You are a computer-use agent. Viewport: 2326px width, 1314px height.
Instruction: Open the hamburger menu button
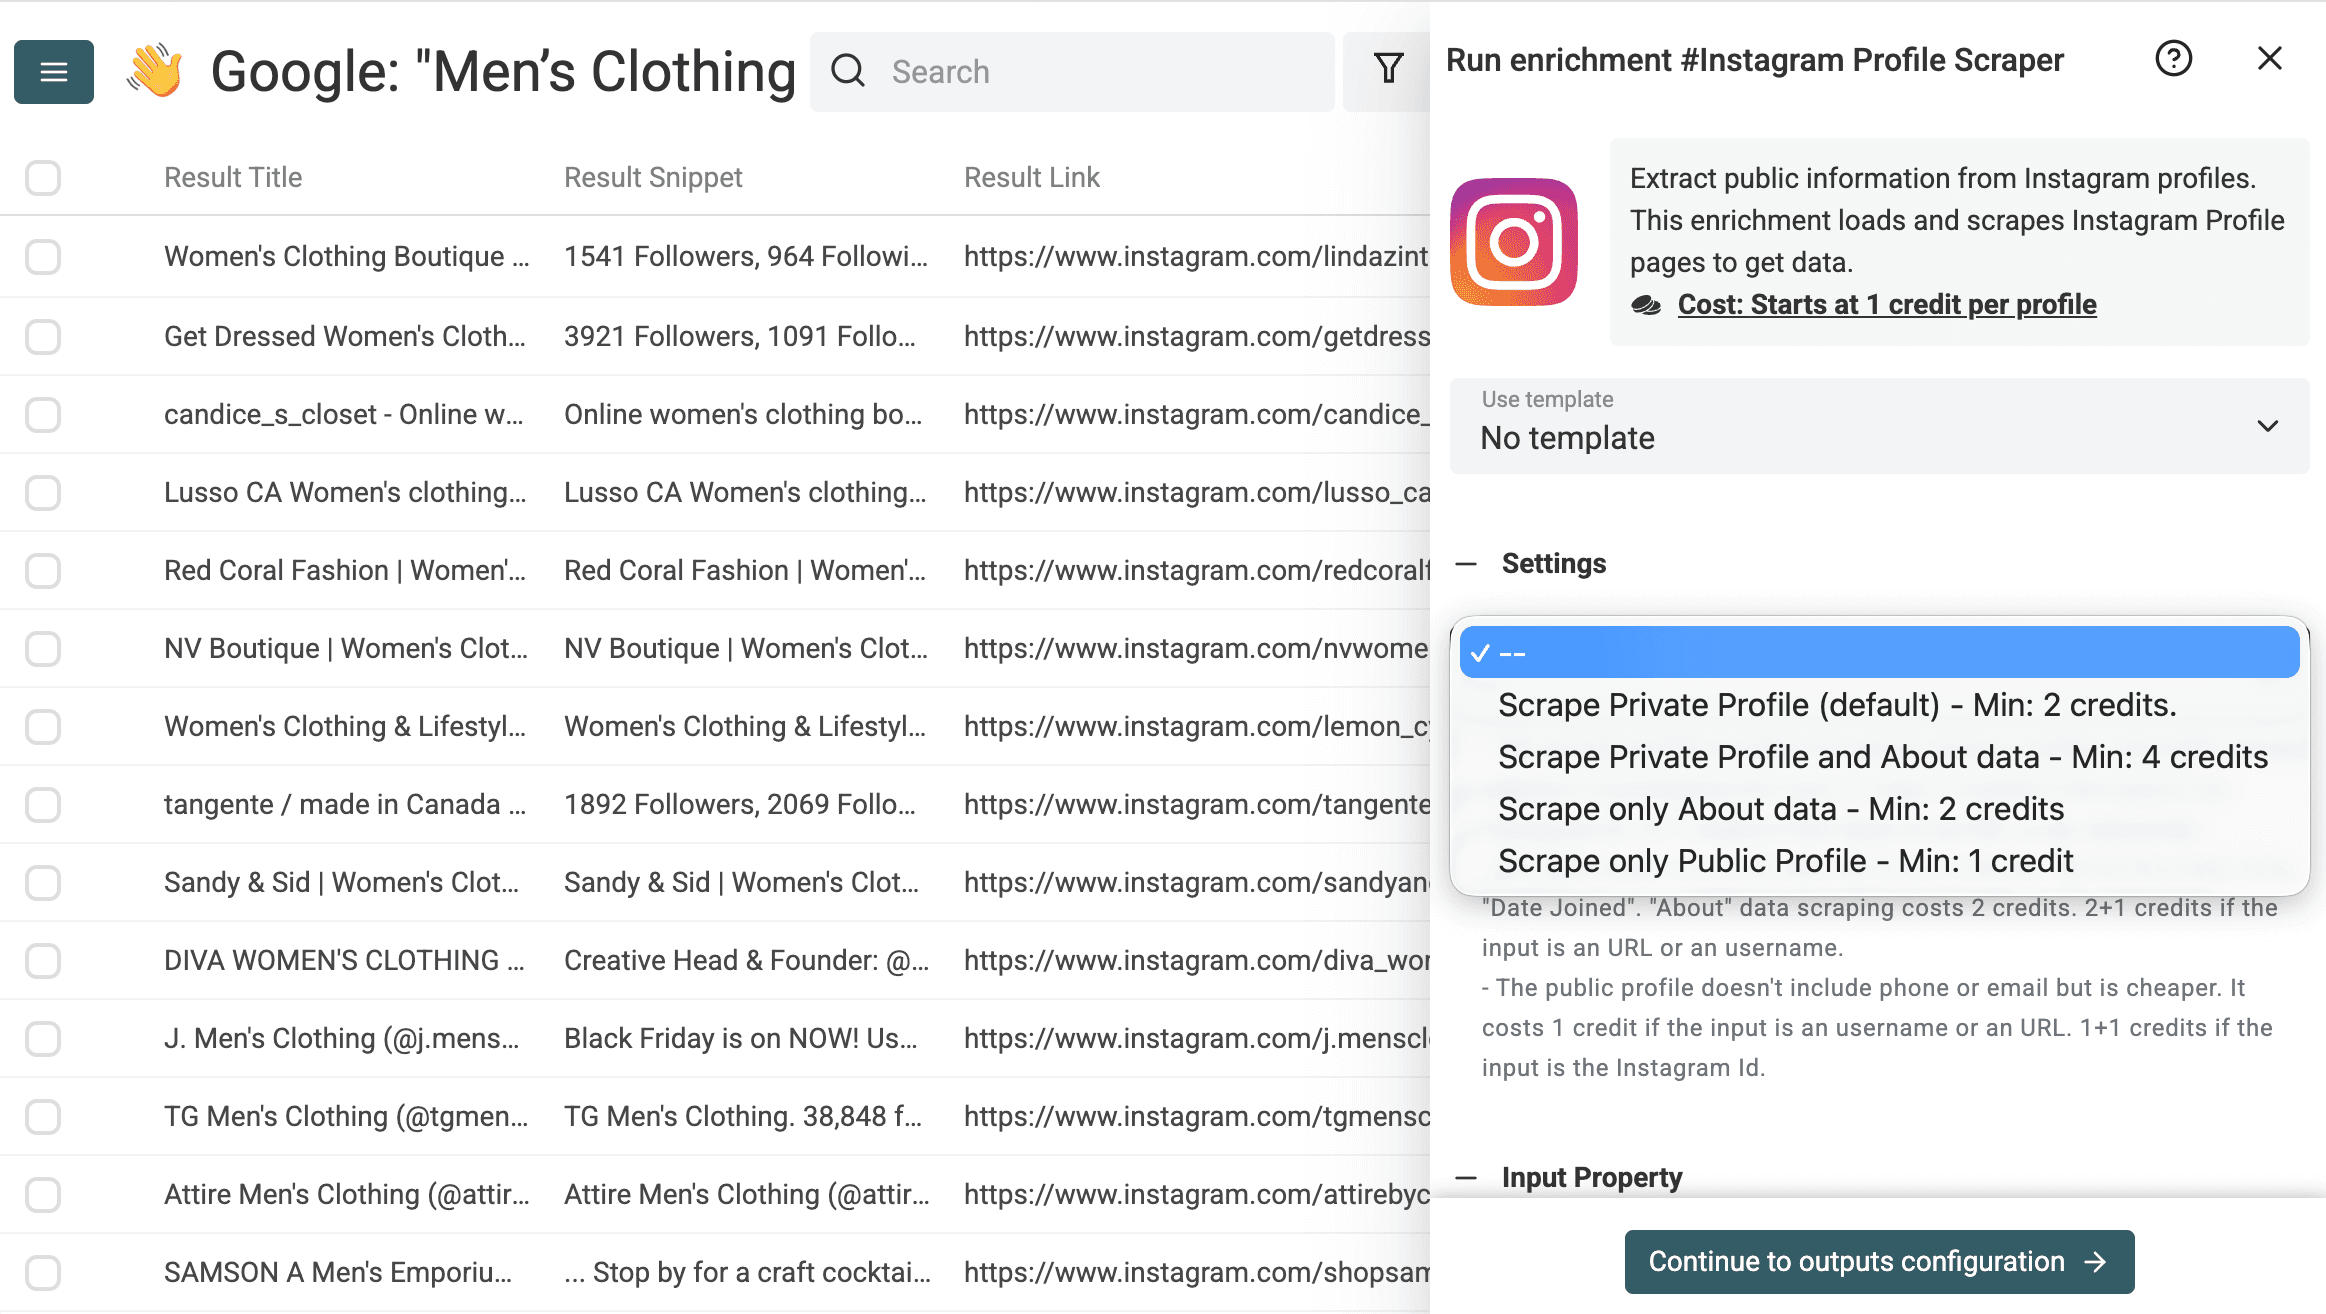coord(54,72)
